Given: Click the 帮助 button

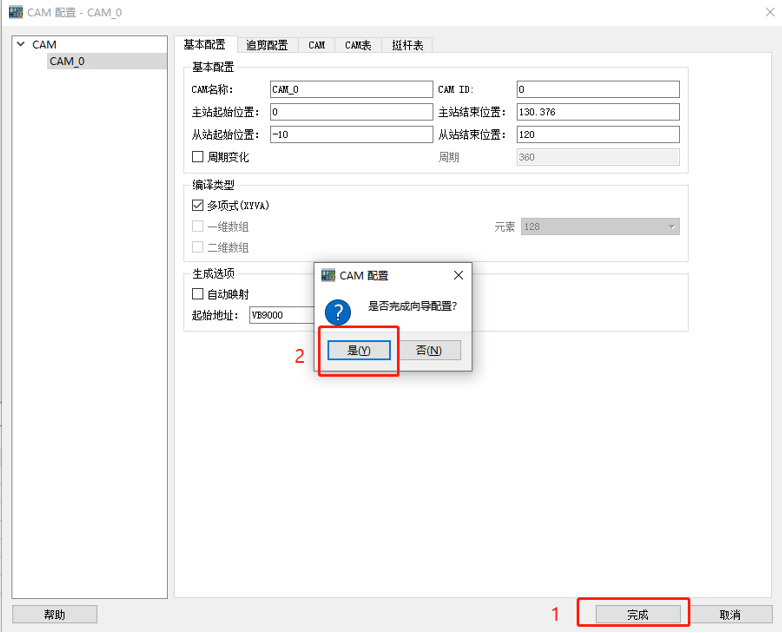Looking at the screenshot, I should (x=54, y=614).
